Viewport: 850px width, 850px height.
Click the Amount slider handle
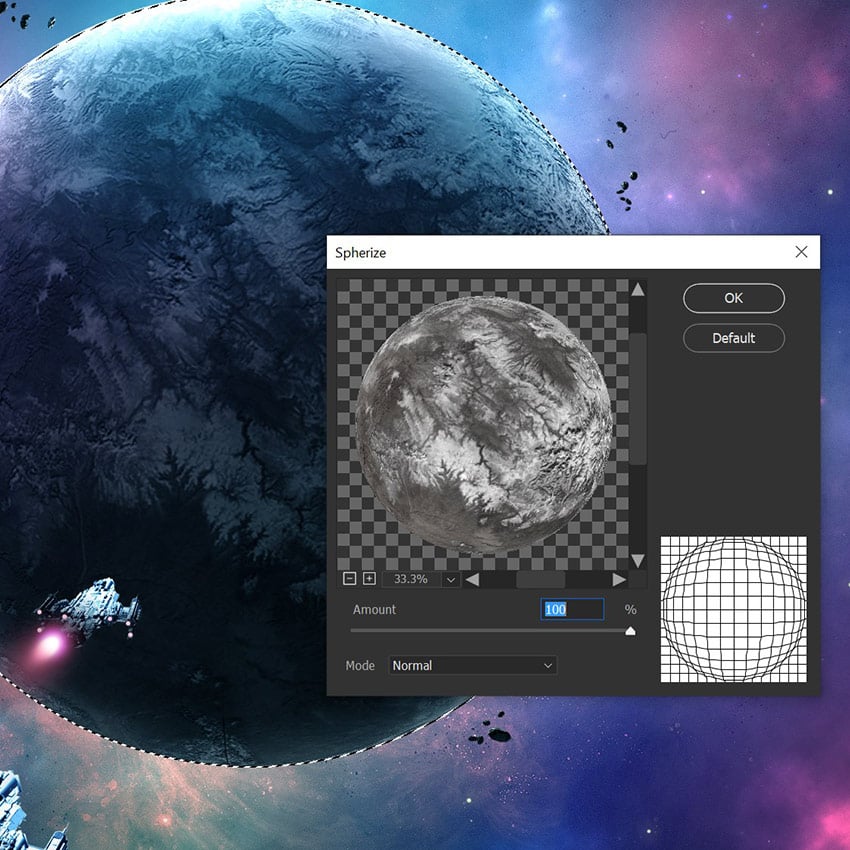(x=630, y=631)
